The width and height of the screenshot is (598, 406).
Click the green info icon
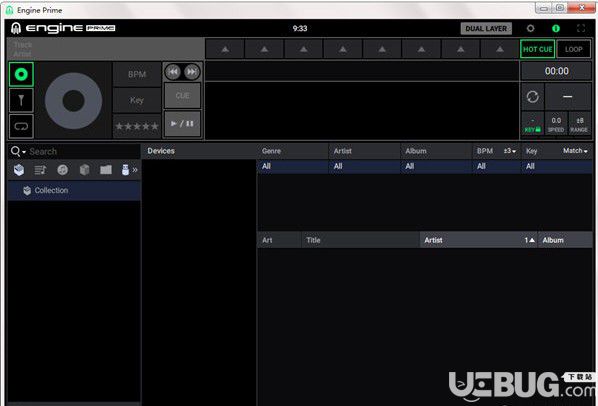[556, 29]
